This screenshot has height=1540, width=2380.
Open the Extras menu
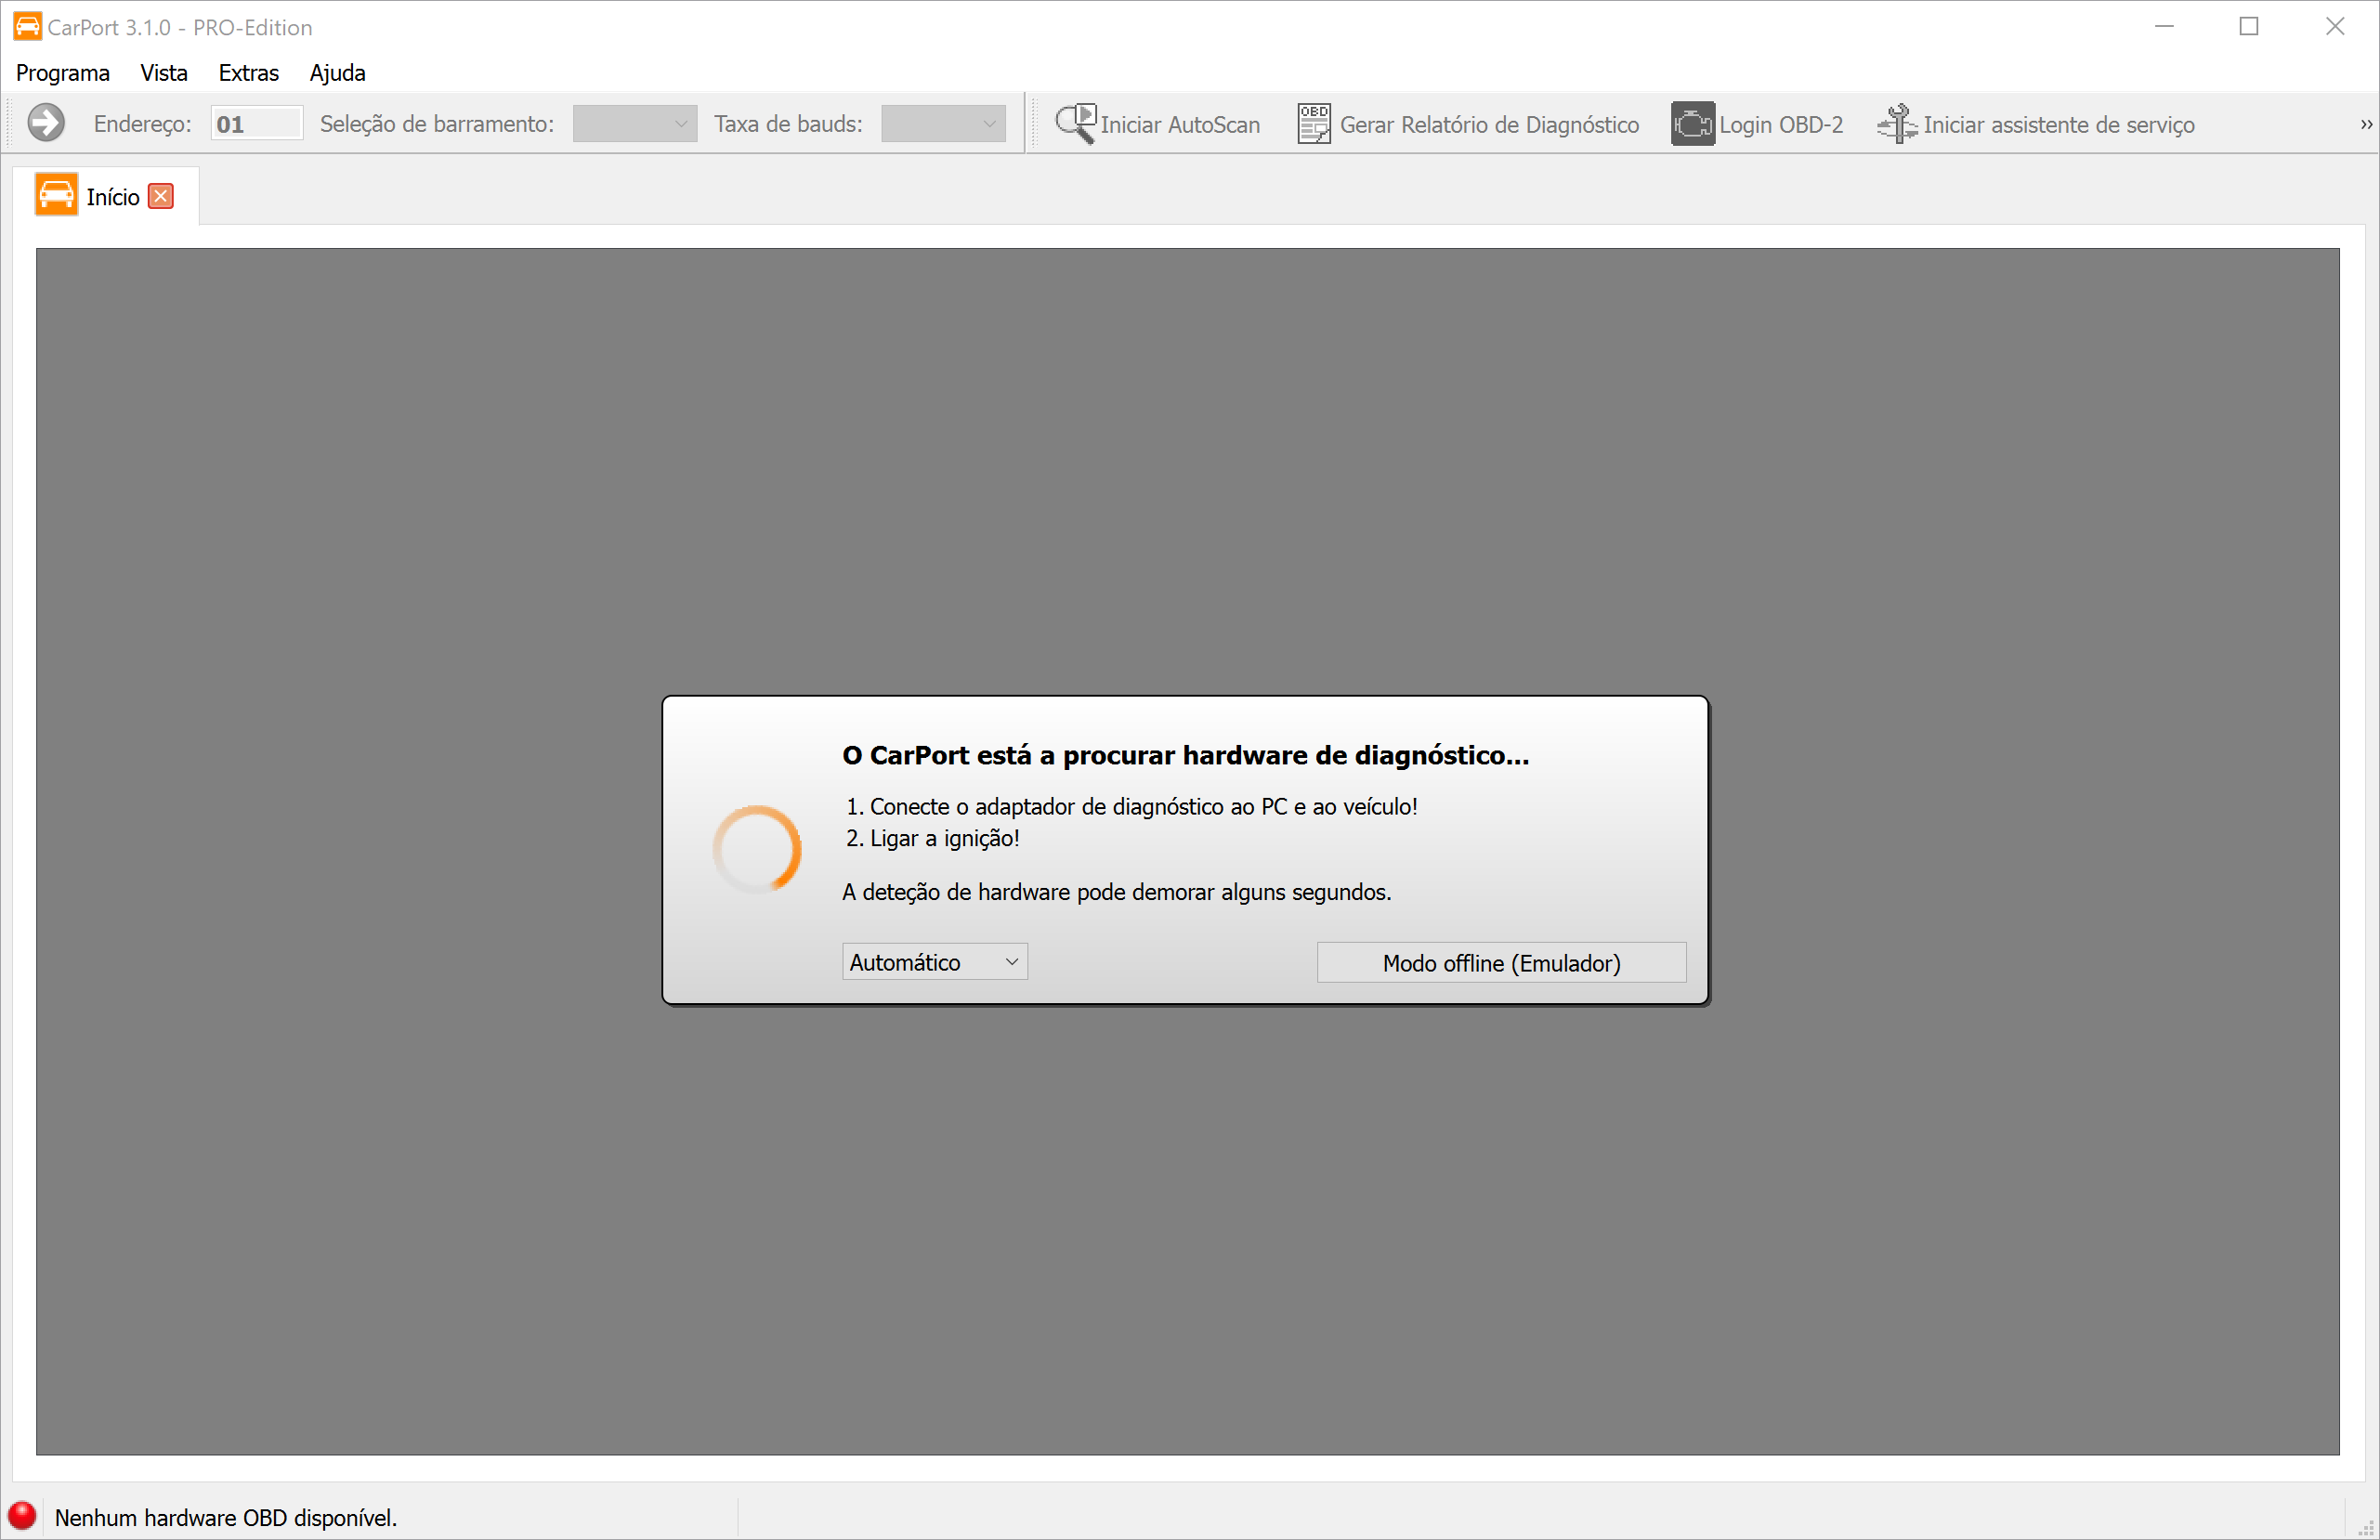pyautogui.click(x=248, y=73)
